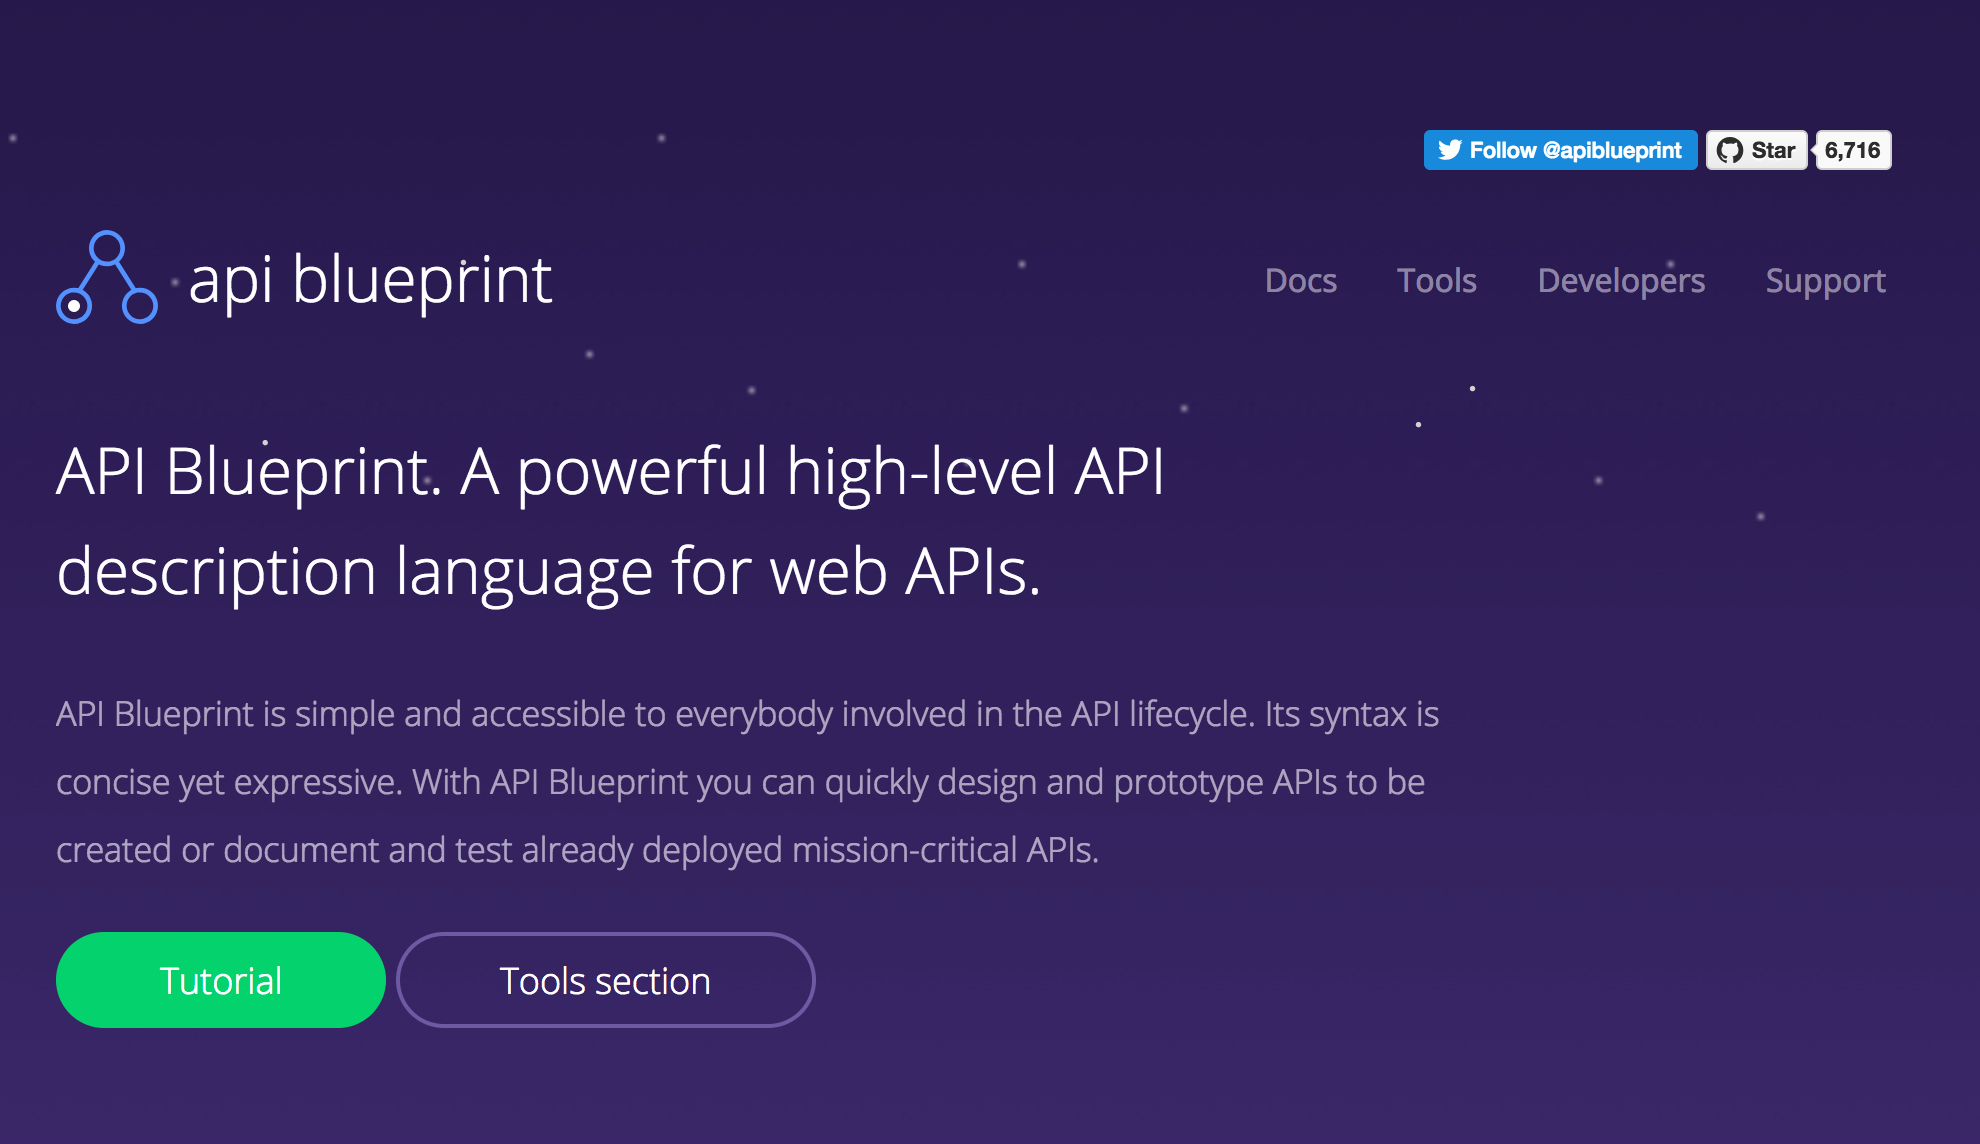The image size is (1980, 1144).
Task: Go to the Tools navigation item
Action: (1436, 281)
